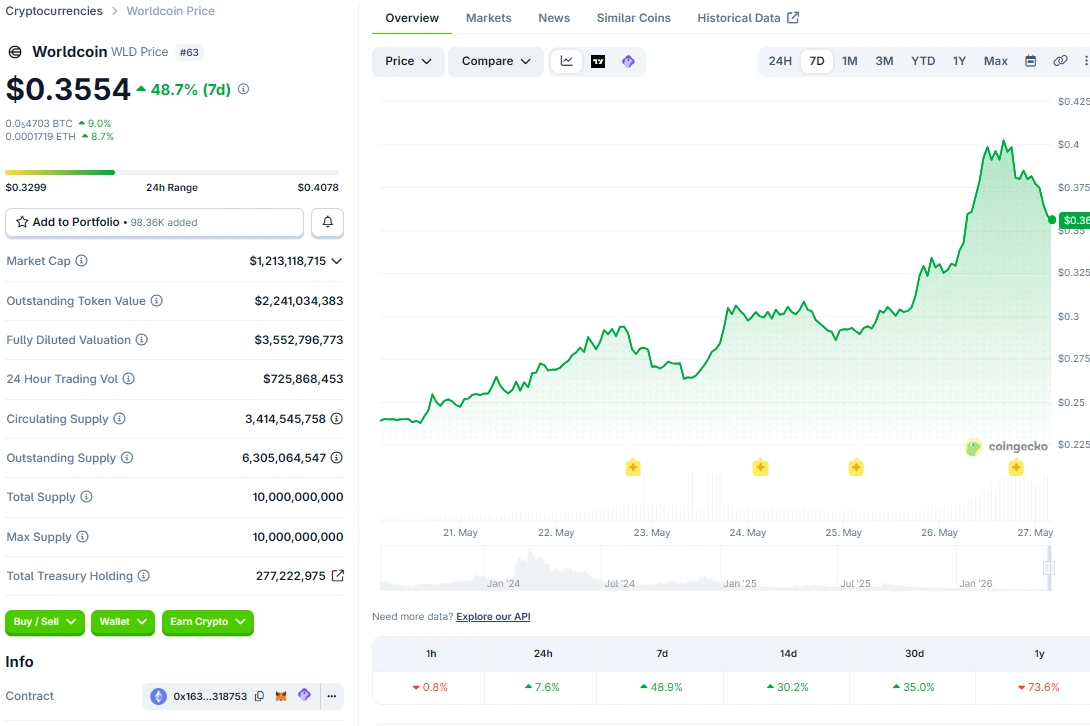Viewport: 1090px width, 726px height.
Task: Select the 24H time range
Action: click(x=780, y=61)
